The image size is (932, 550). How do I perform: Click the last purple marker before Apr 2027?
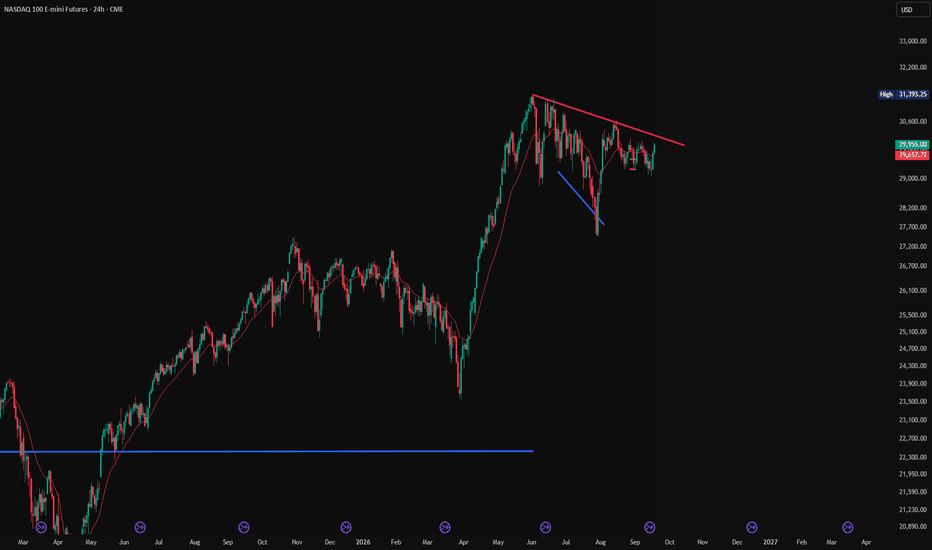click(848, 527)
